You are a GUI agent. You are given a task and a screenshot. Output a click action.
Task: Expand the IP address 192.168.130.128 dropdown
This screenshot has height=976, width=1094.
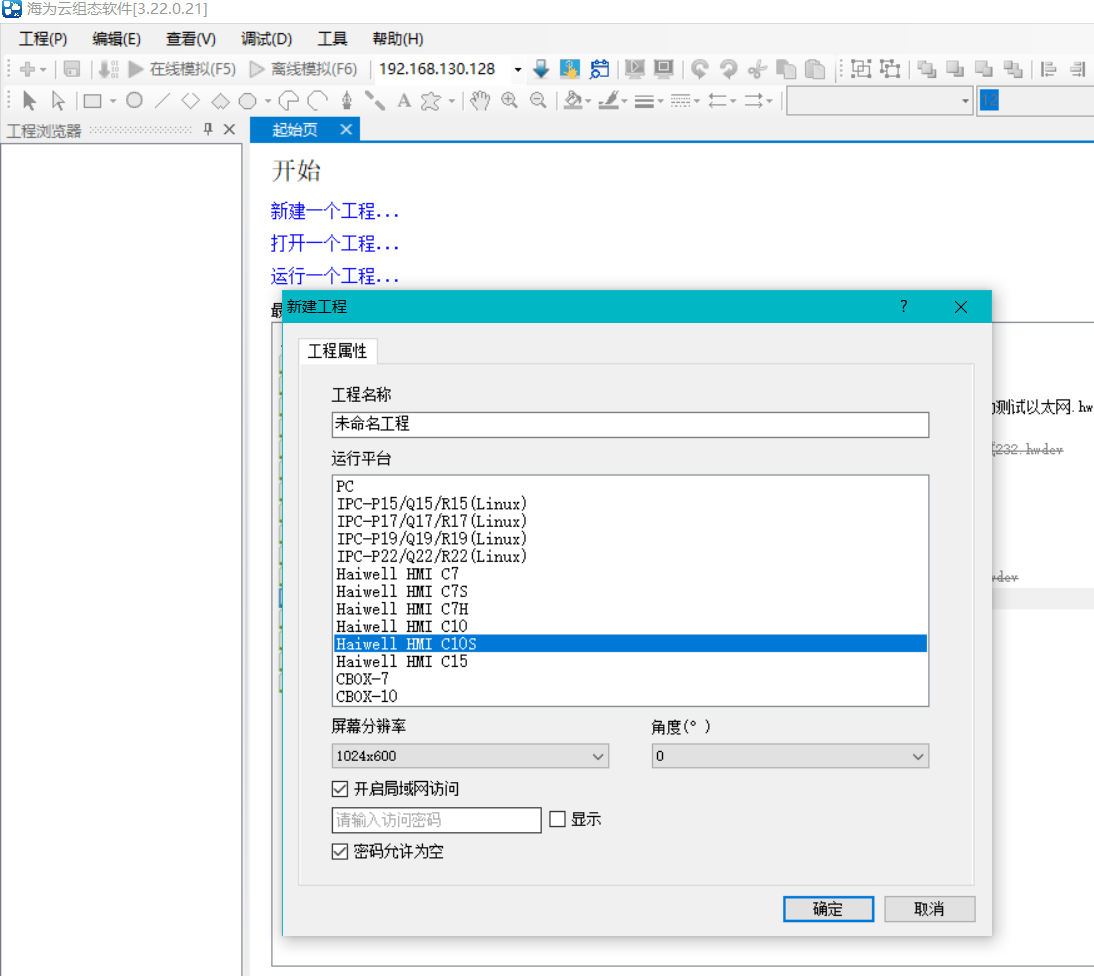point(518,69)
